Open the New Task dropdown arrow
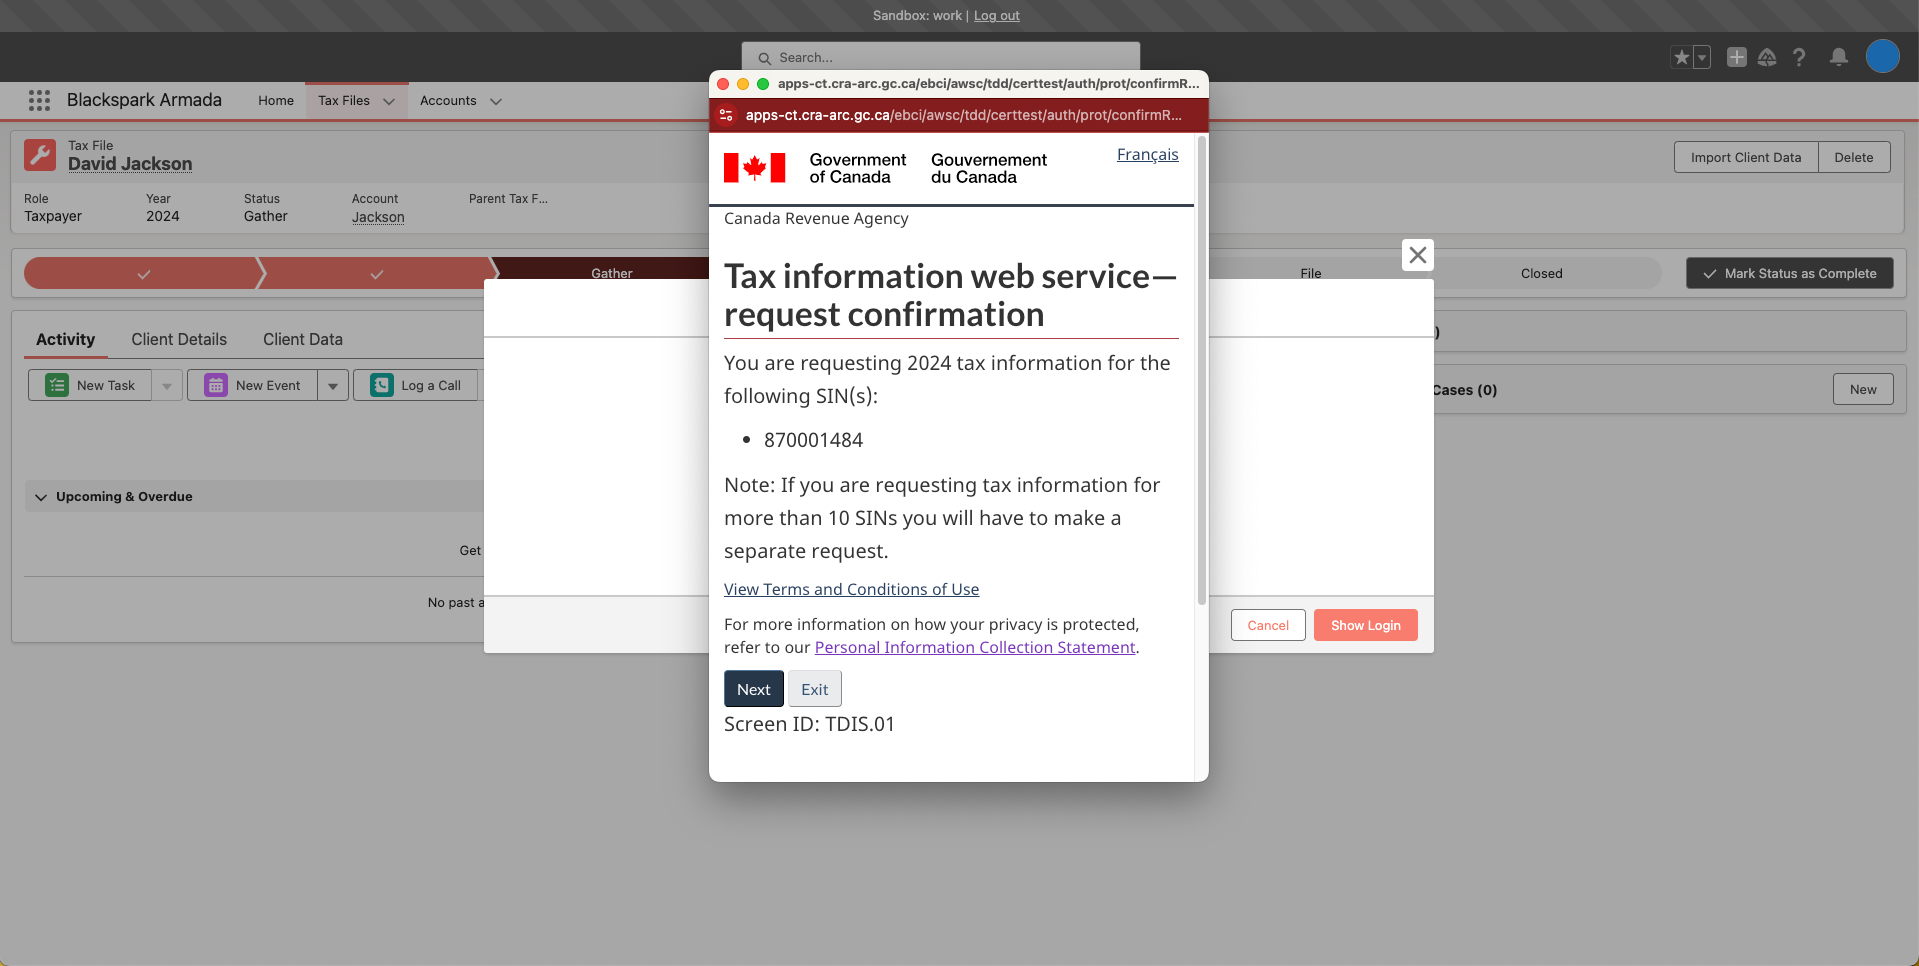1919x966 pixels. [167, 385]
